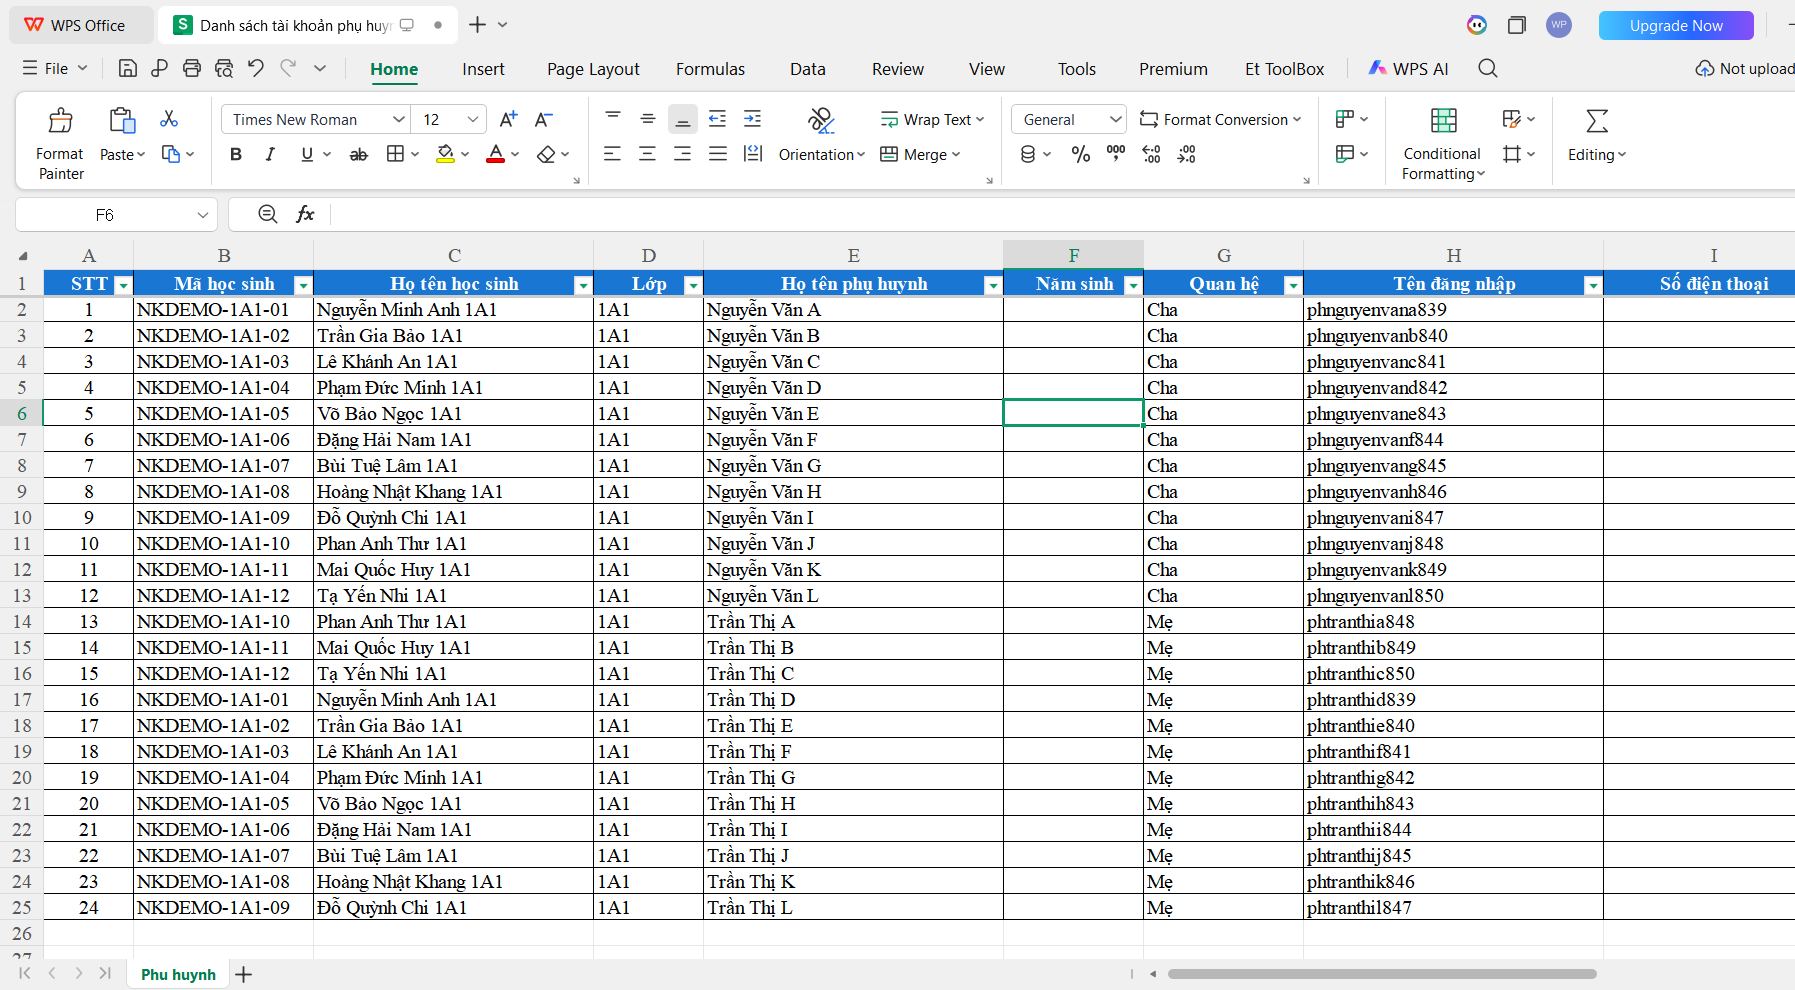The image size is (1795, 990).
Task: Open the Phu huynh sheet tab
Action: [x=178, y=974]
